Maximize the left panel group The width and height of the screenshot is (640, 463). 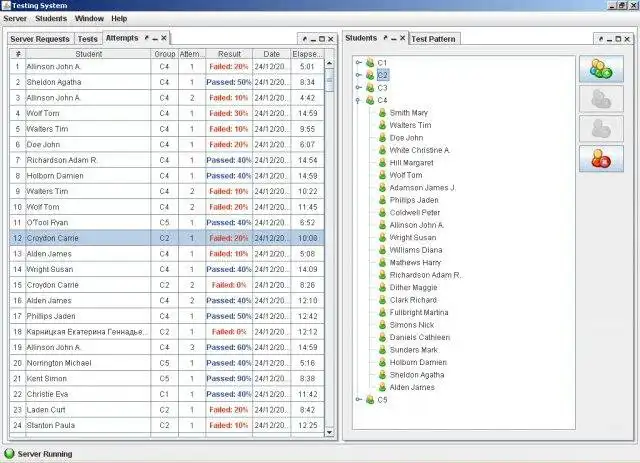(322, 39)
